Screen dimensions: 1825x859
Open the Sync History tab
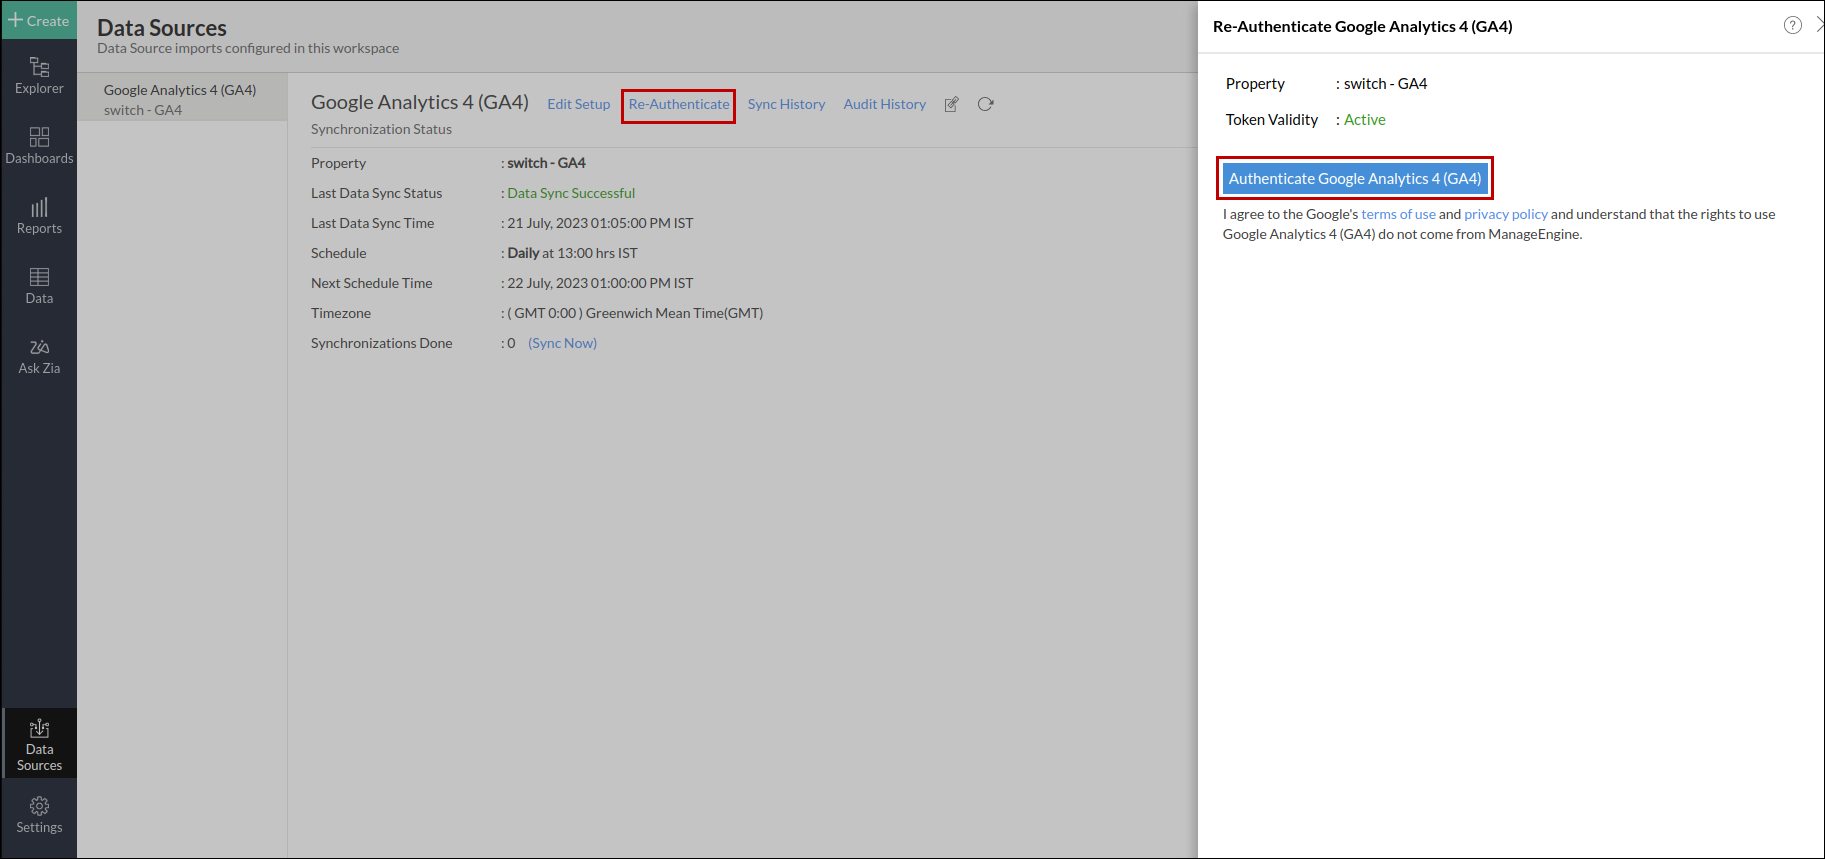point(786,104)
